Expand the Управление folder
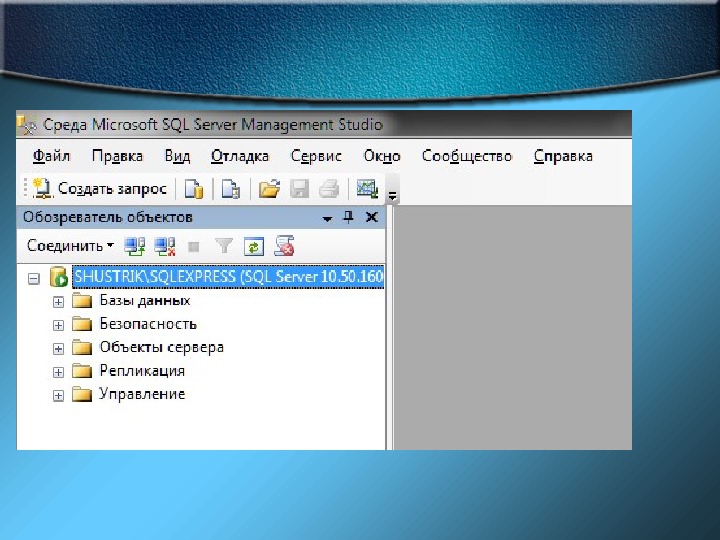The width and height of the screenshot is (720, 540). pos(58,396)
